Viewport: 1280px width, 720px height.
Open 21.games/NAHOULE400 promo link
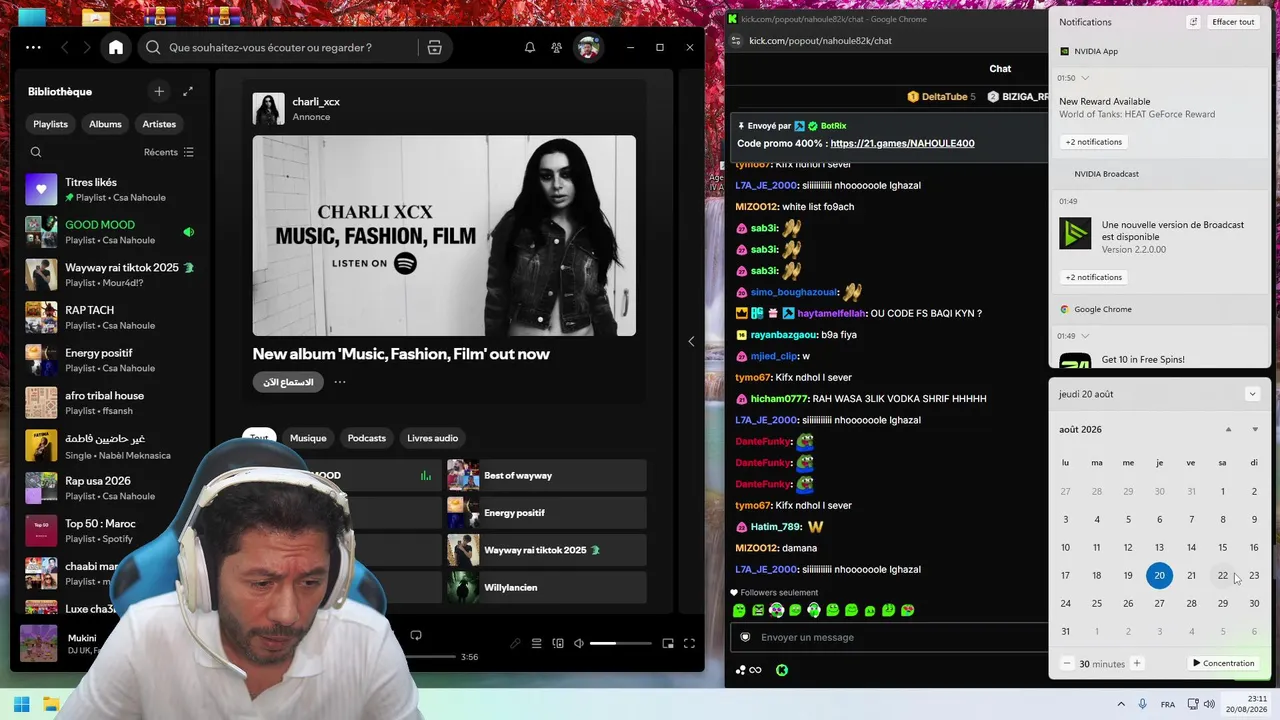point(902,143)
